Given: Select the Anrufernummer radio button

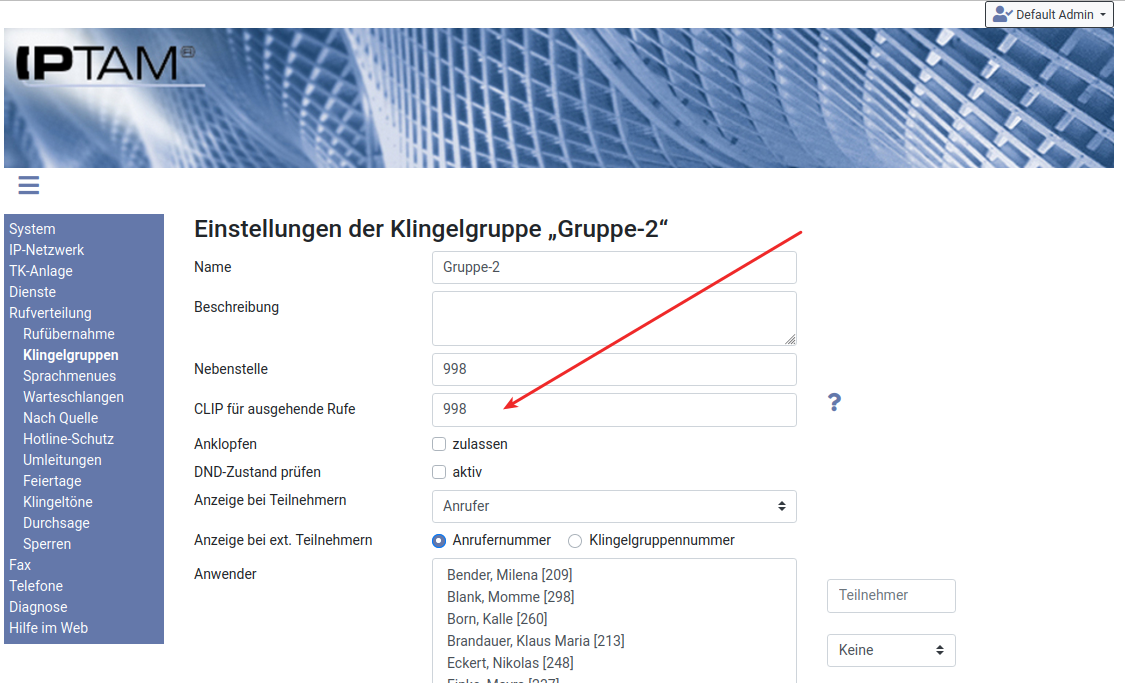Looking at the screenshot, I should pos(439,541).
